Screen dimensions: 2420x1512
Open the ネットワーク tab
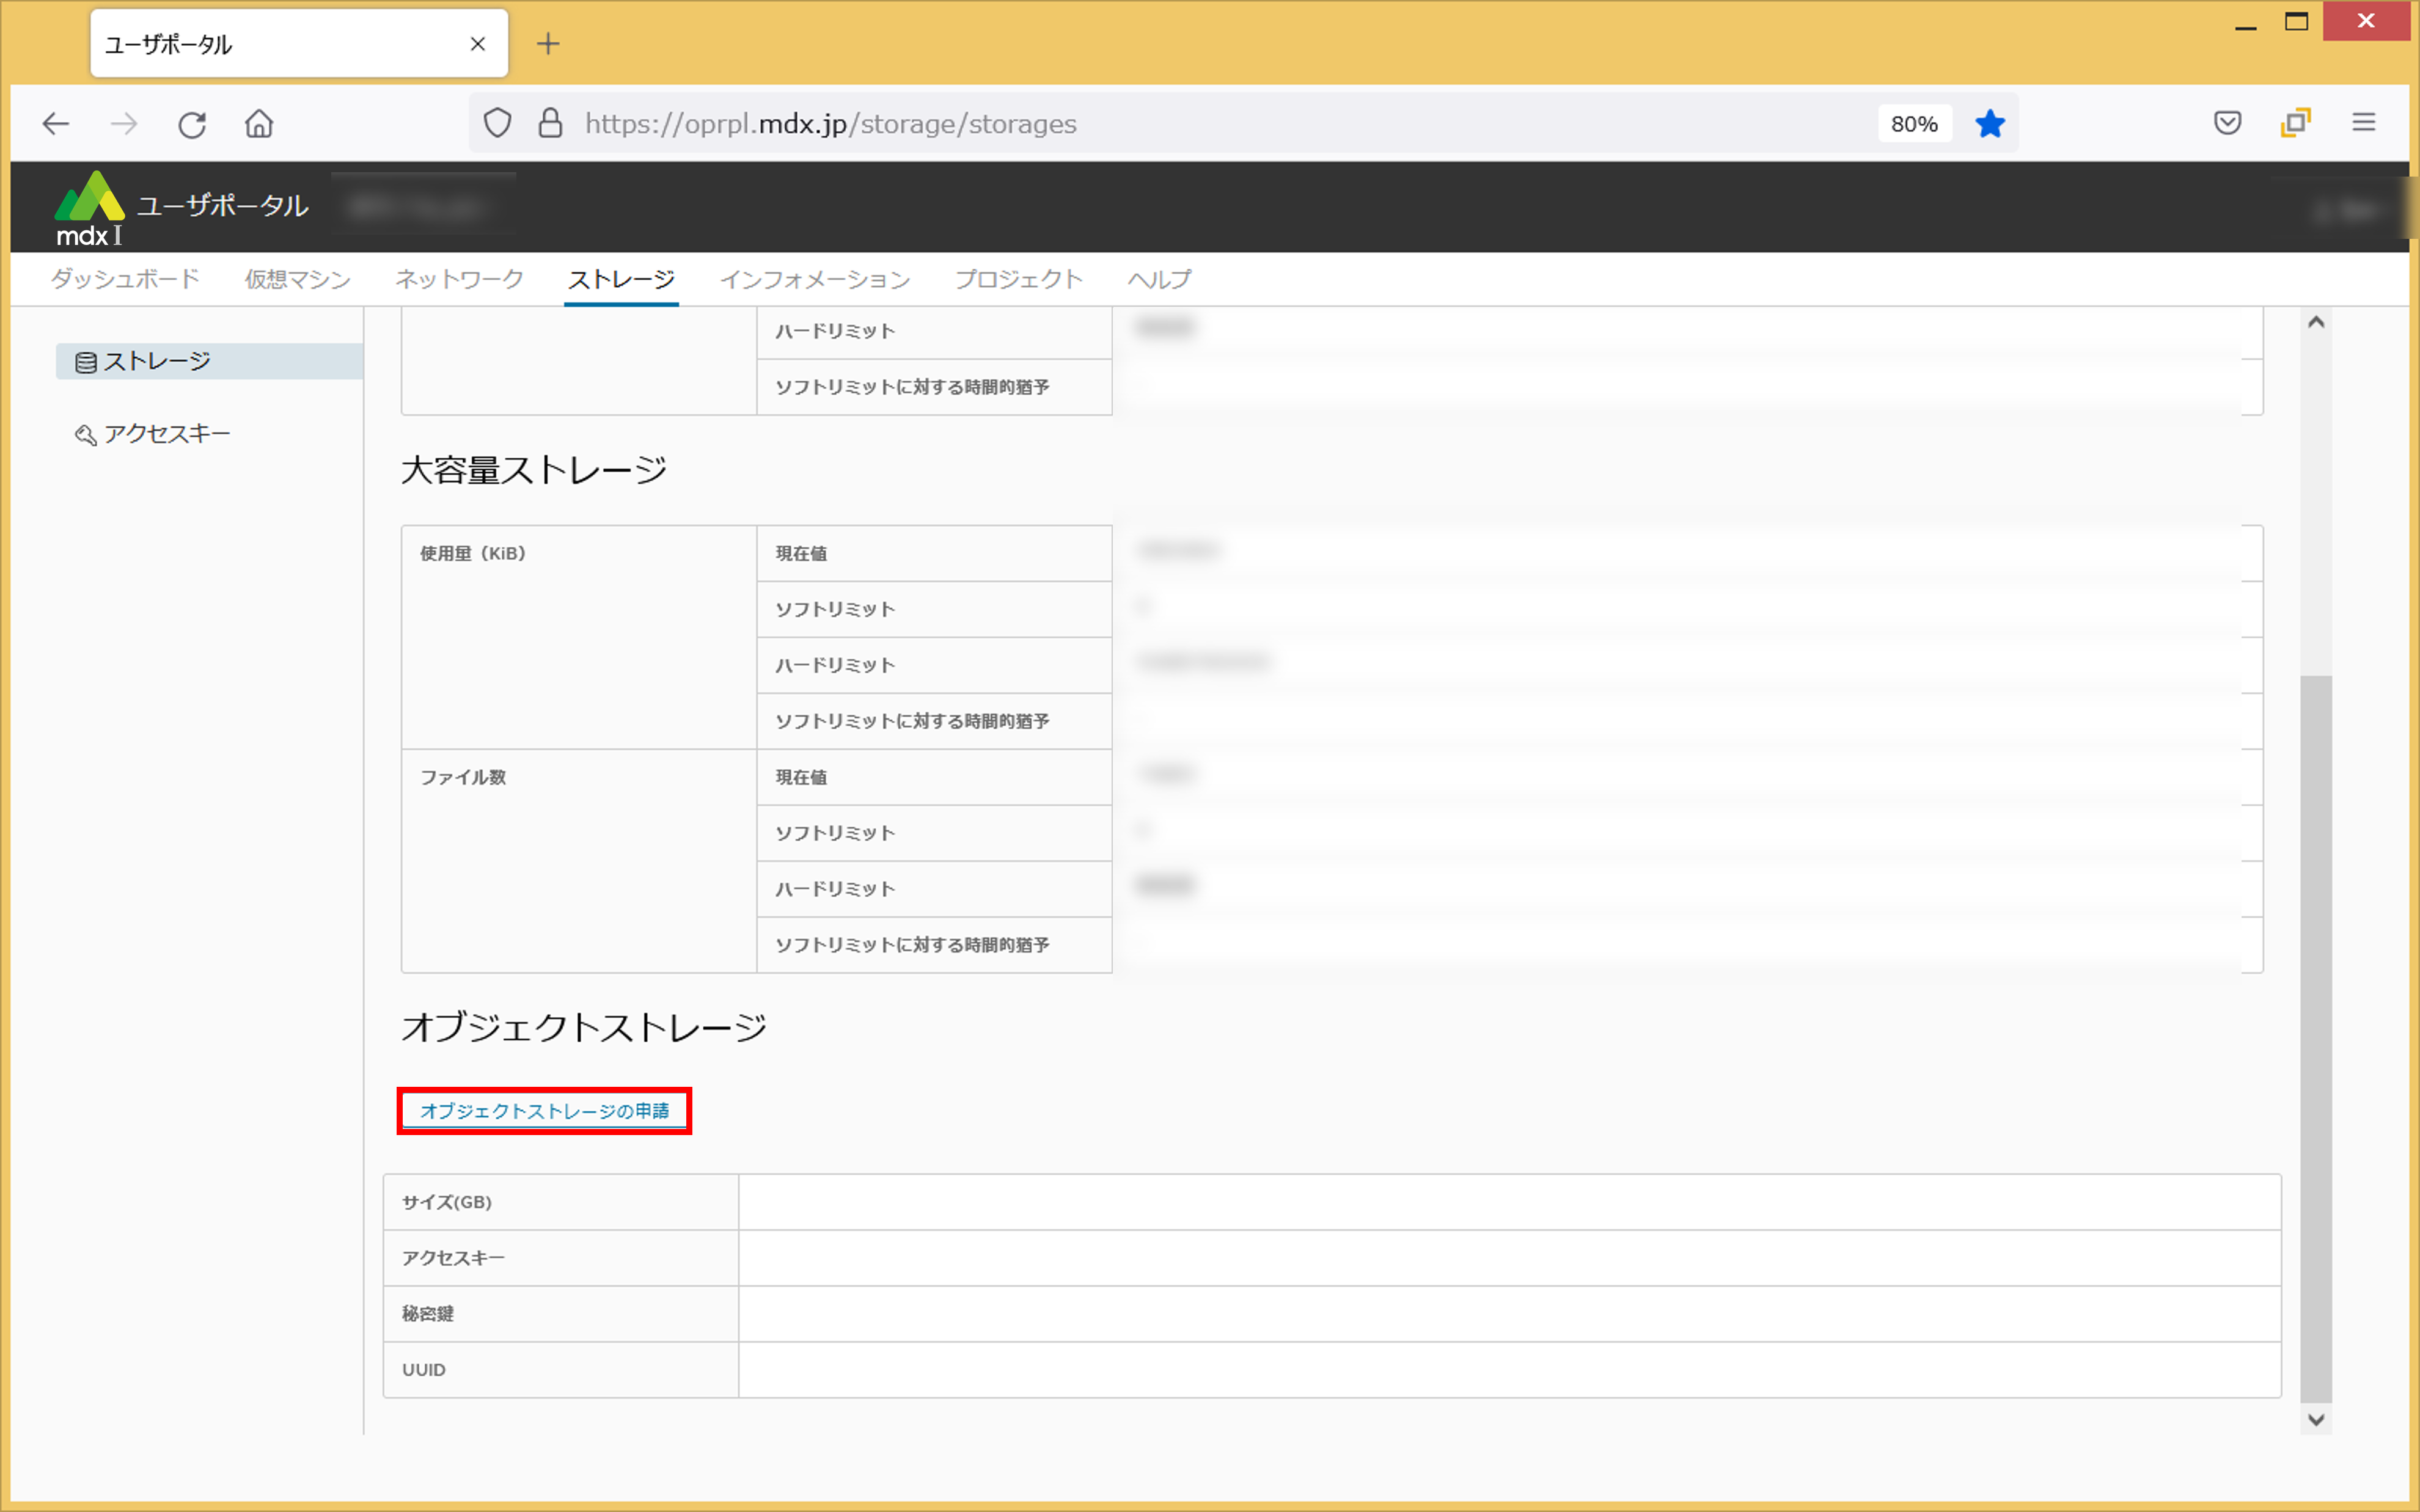click(459, 279)
